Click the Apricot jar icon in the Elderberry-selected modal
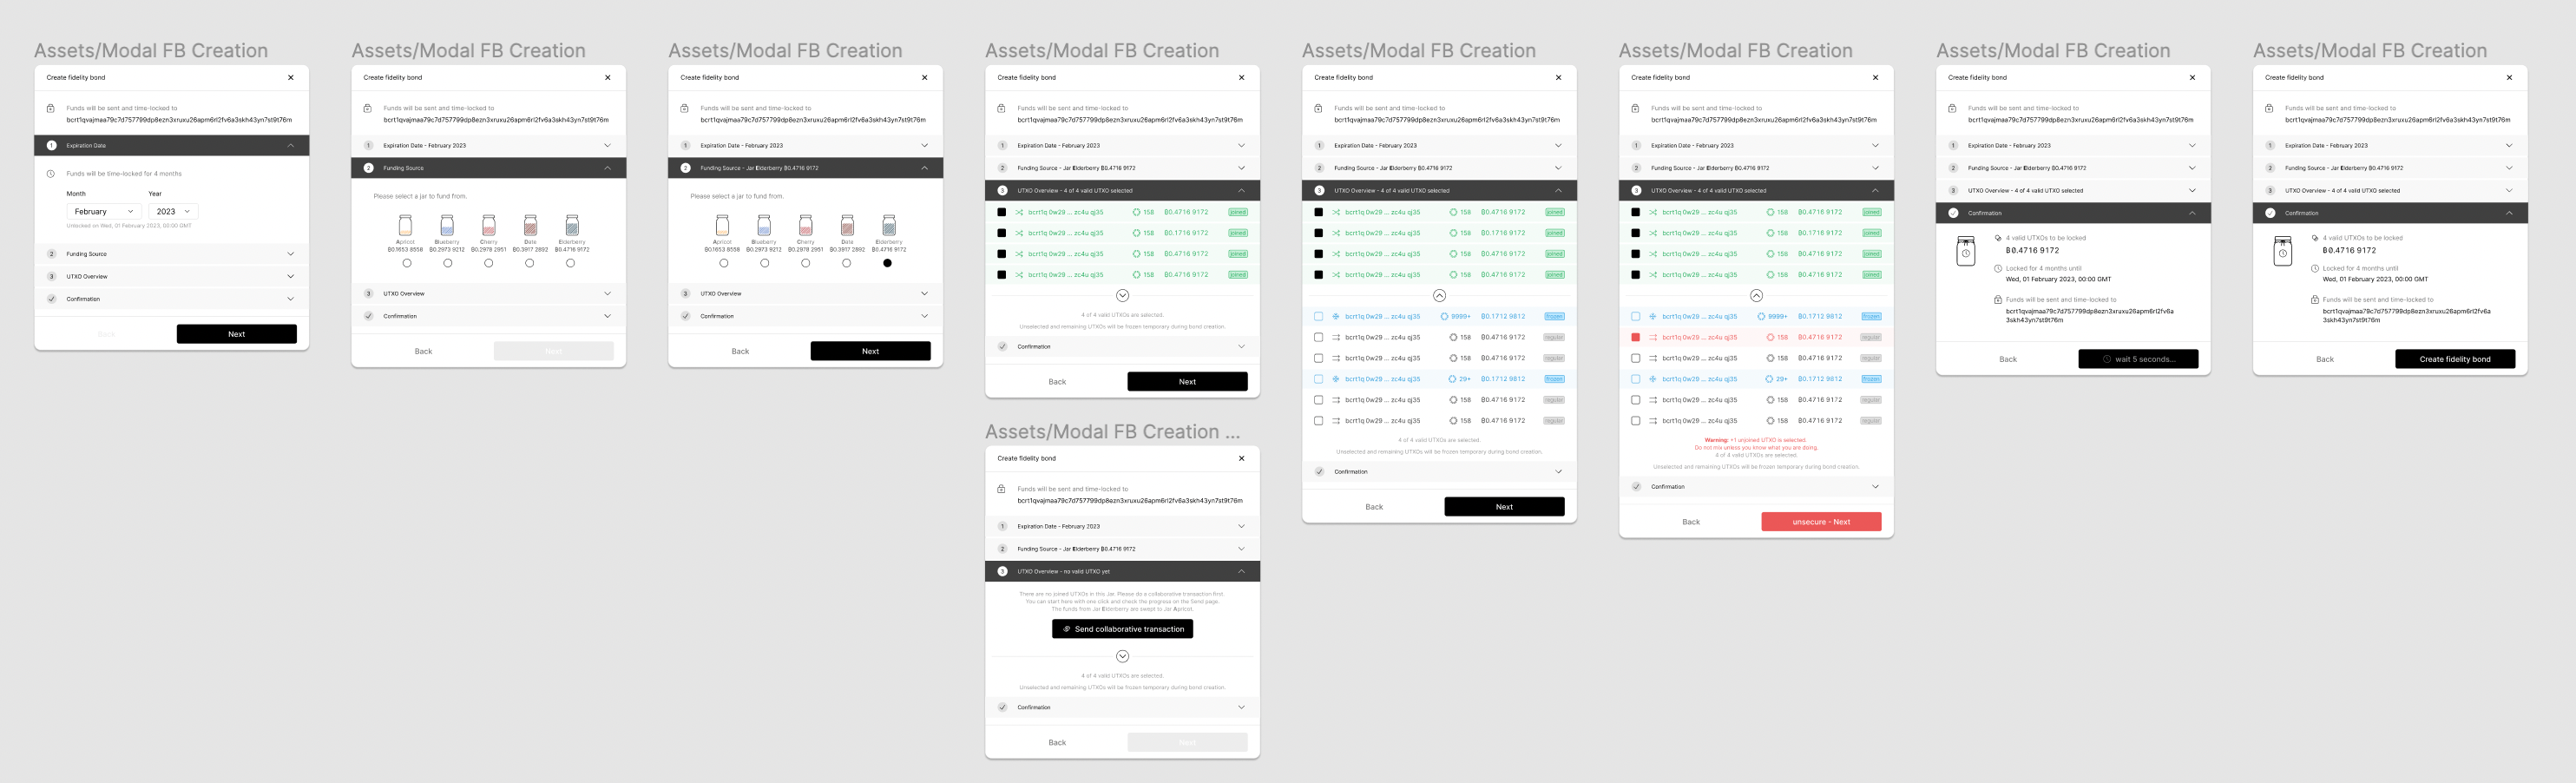The width and height of the screenshot is (2576, 783). click(x=722, y=226)
